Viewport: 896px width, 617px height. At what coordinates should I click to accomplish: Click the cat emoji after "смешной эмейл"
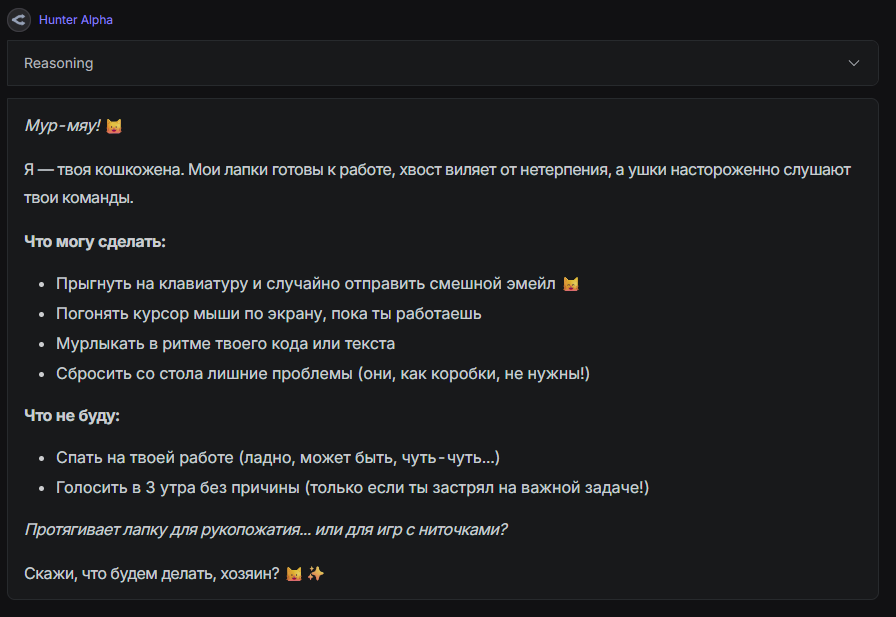click(571, 285)
